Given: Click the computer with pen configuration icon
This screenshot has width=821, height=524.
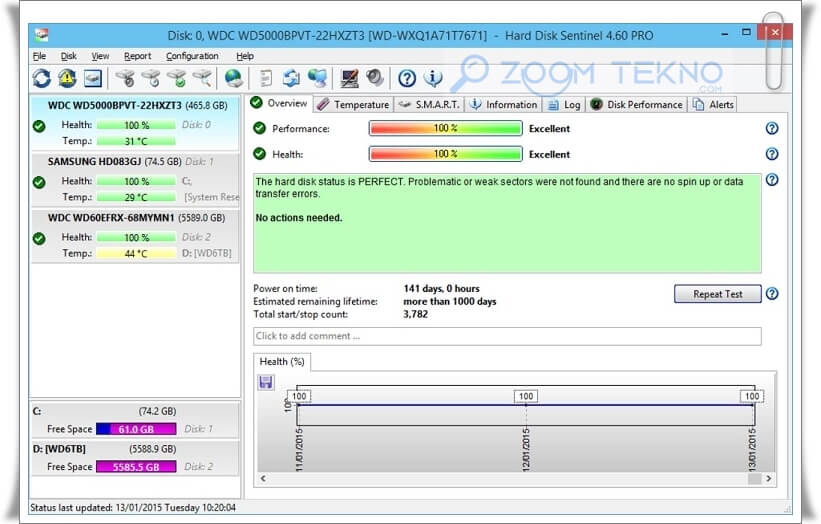Looking at the screenshot, I should click(349, 79).
